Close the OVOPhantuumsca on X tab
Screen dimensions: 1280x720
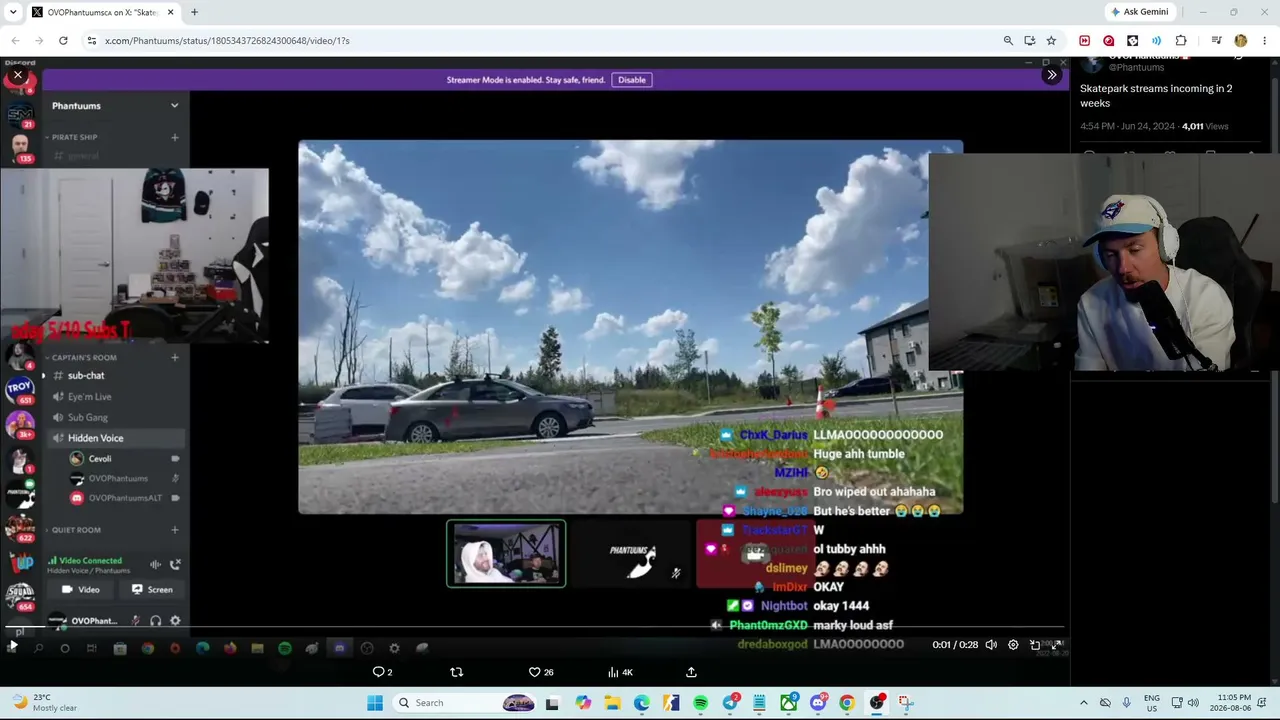170,12
